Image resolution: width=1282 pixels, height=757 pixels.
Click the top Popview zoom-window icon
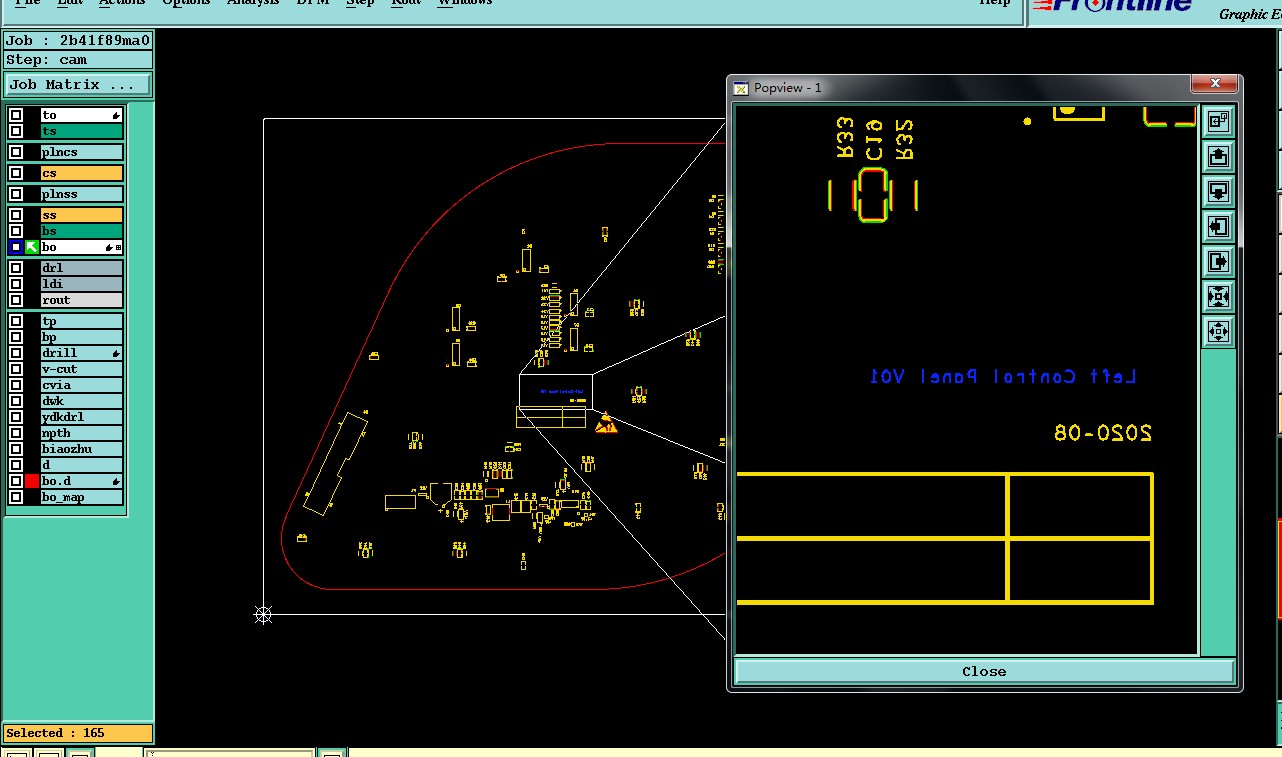click(1218, 121)
